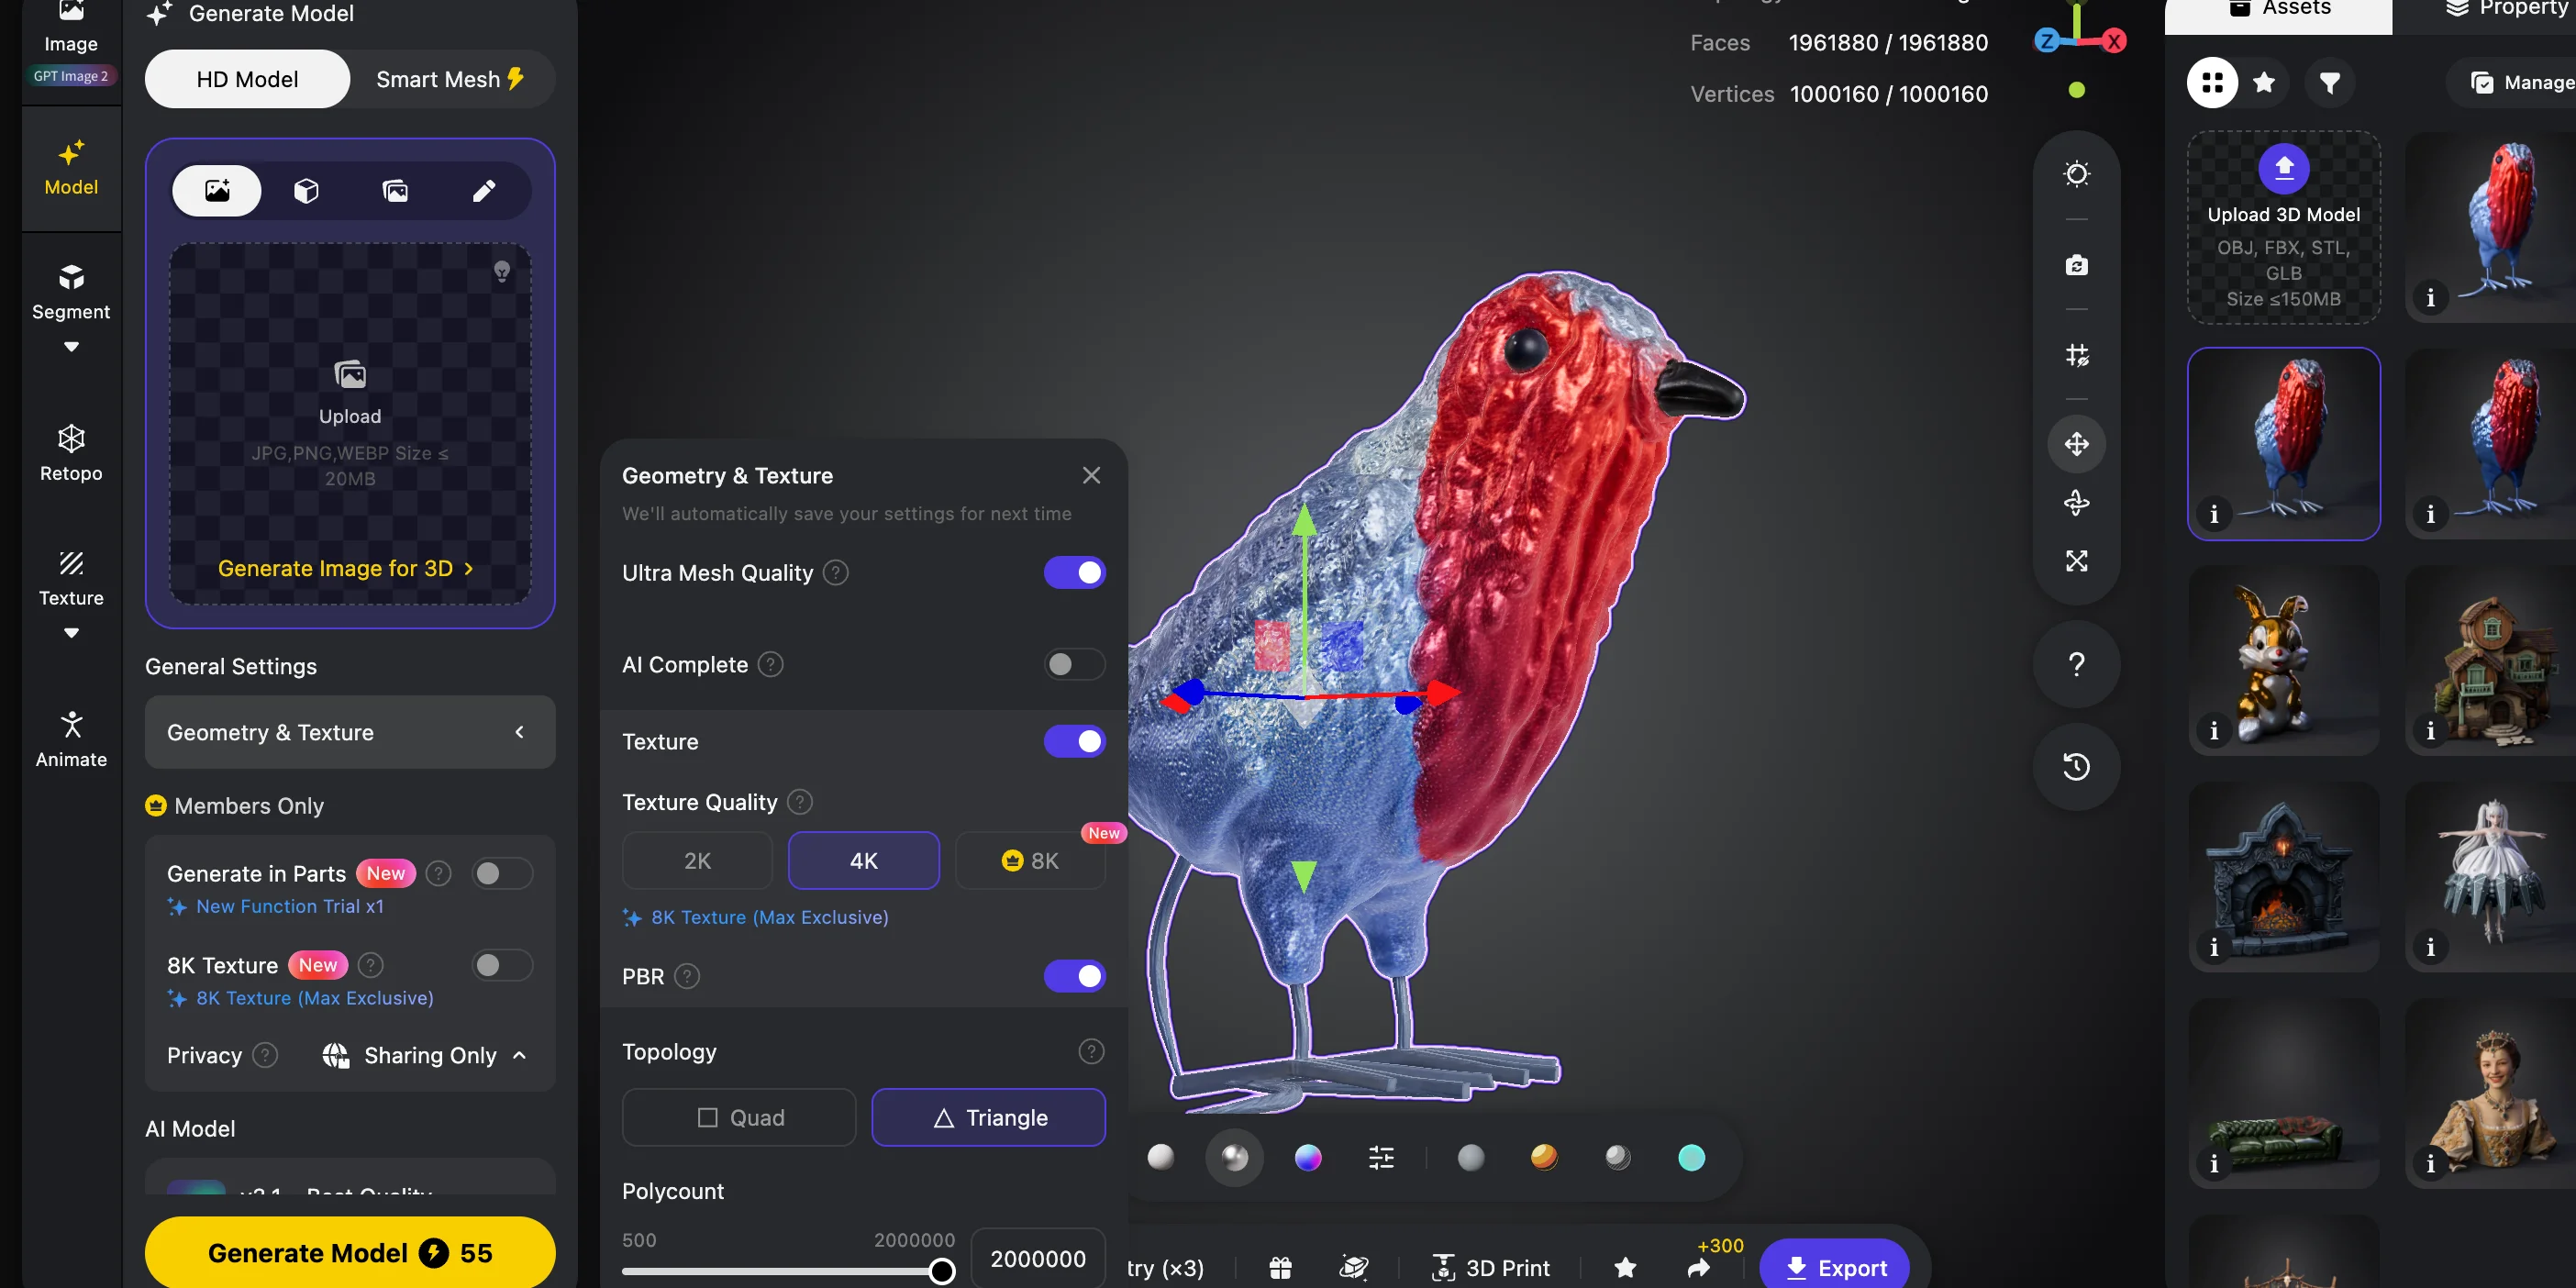The height and width of the screenshot is (1288, 2576).
Task: Open the Model tool in the sidebar
Action: pos(71,168)
